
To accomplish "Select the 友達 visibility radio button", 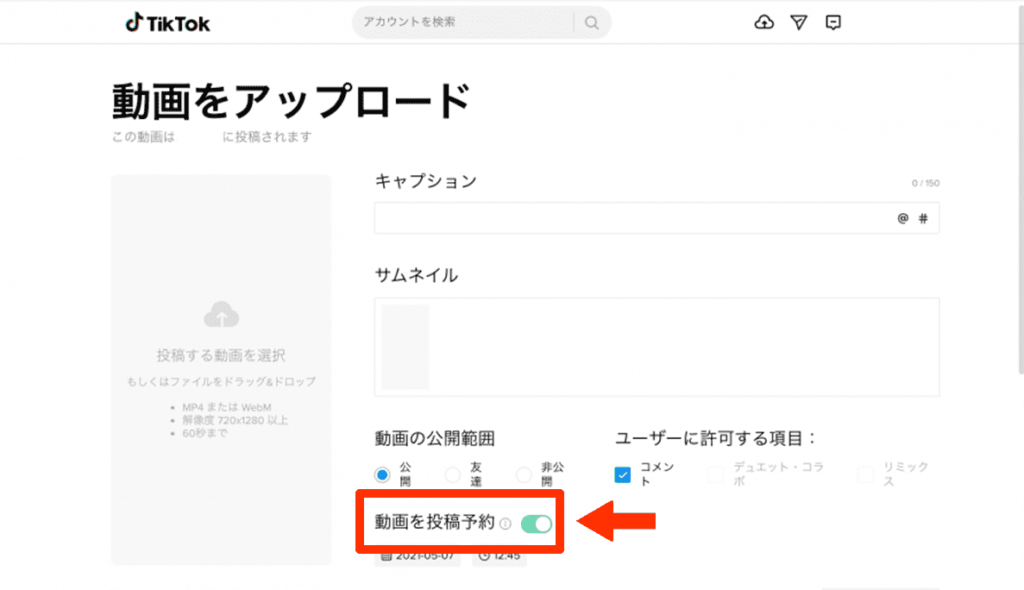I will [x=453, y=474].
